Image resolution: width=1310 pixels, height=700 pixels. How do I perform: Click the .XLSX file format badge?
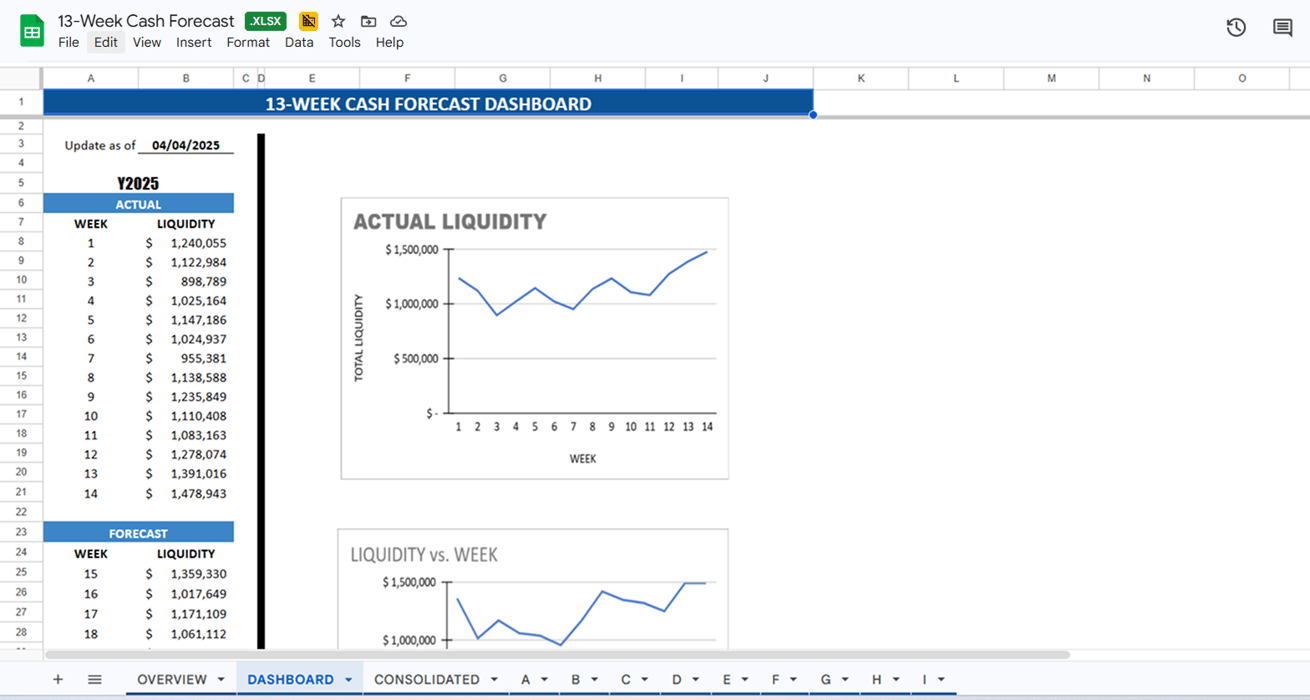(x=265, y=21)
